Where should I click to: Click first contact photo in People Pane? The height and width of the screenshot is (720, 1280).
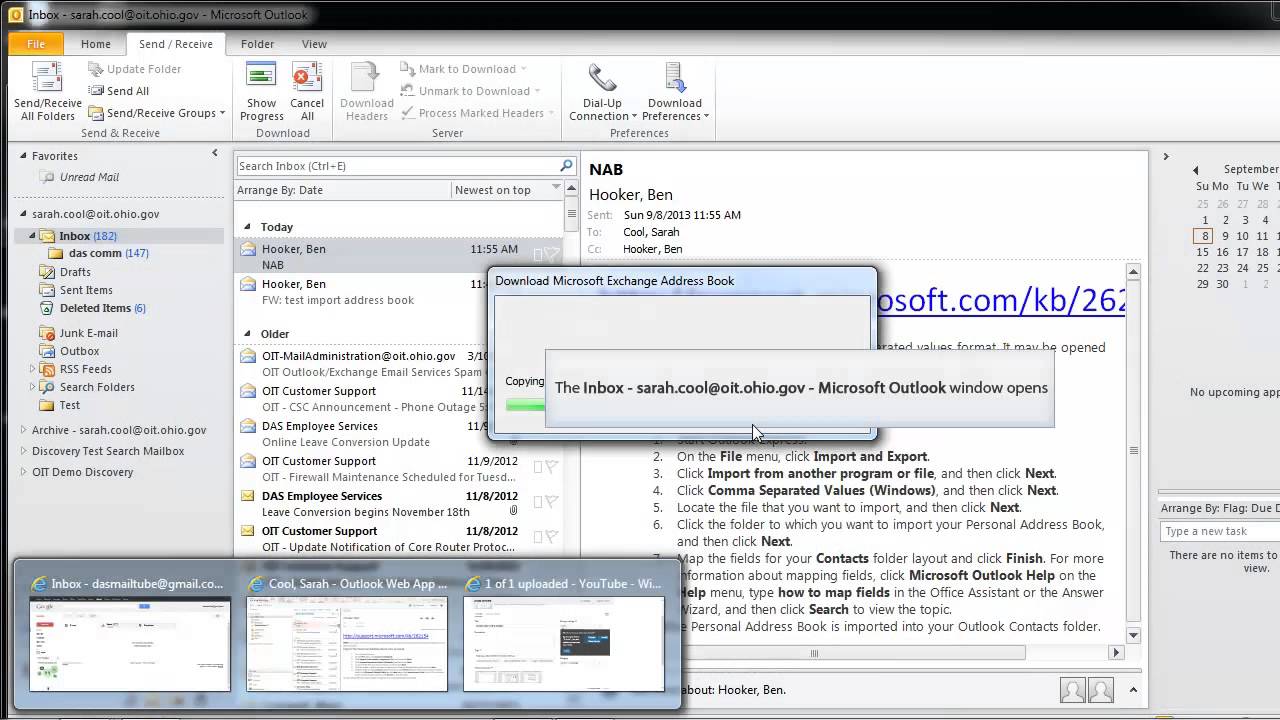1072,690
